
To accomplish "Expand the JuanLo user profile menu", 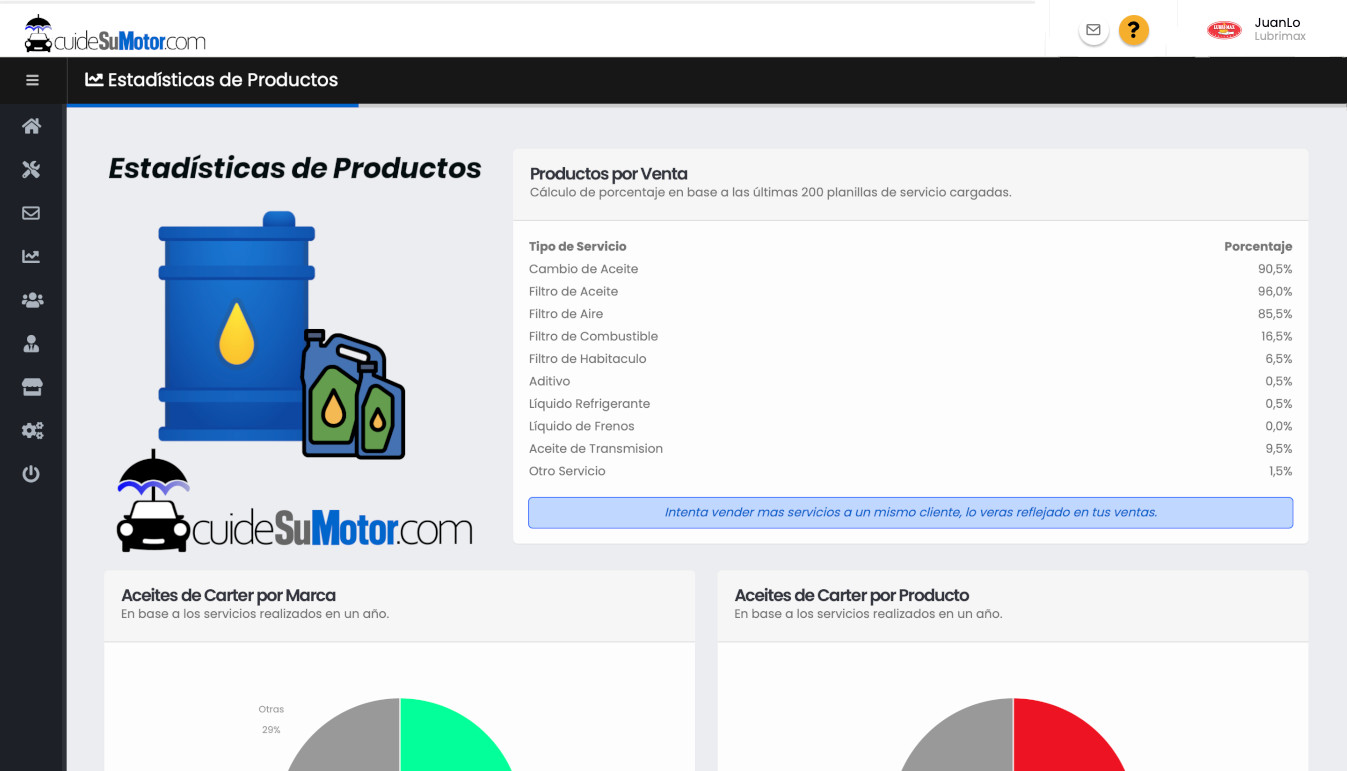I will click(x=1278, y=29).
